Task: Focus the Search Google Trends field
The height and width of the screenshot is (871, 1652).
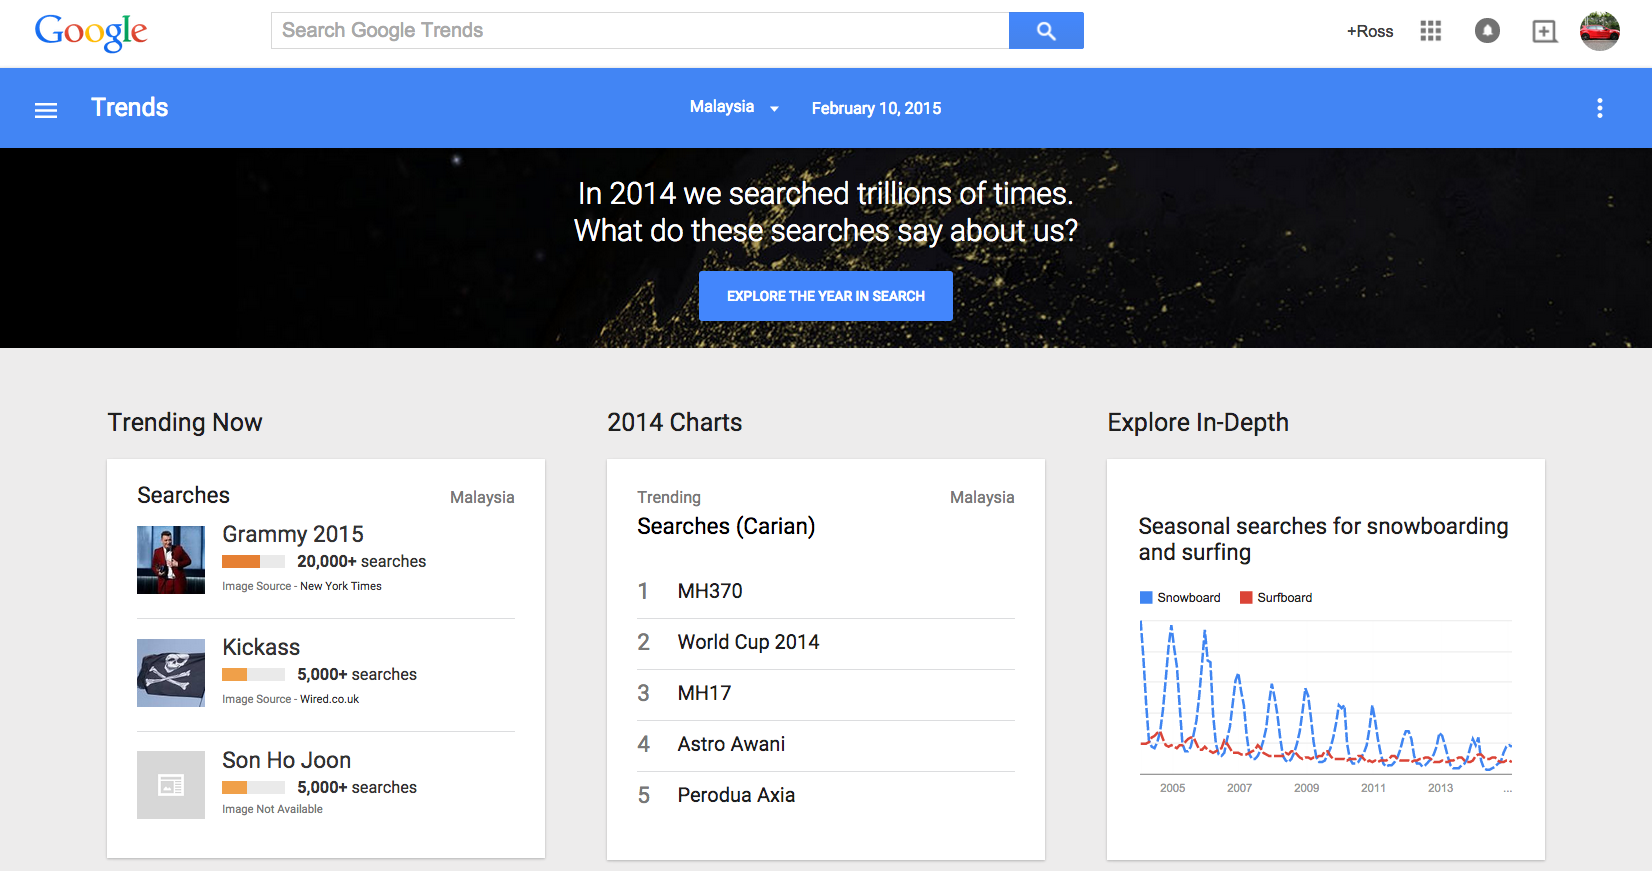Action: tap(640, 31)
